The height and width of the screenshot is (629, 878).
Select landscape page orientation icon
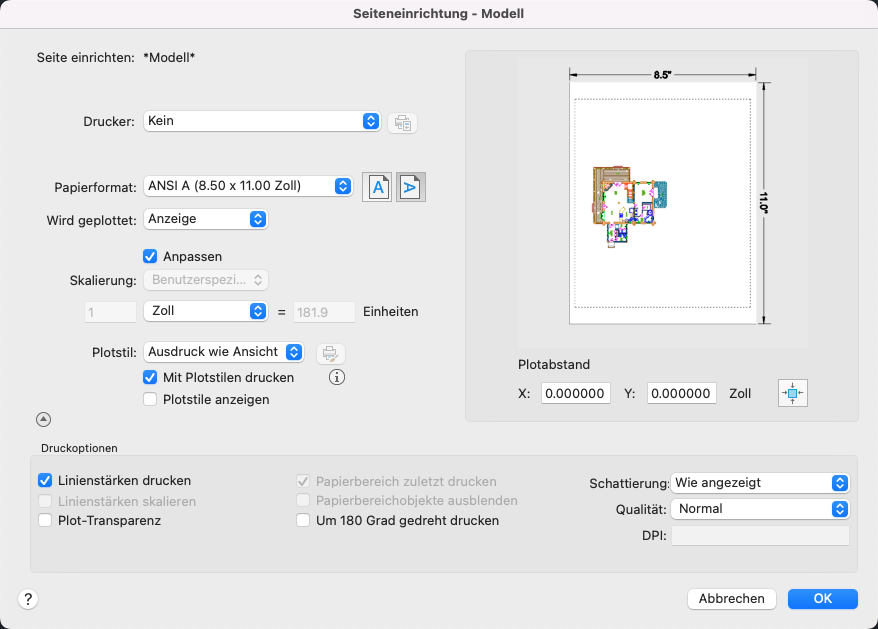pos(411,187)
